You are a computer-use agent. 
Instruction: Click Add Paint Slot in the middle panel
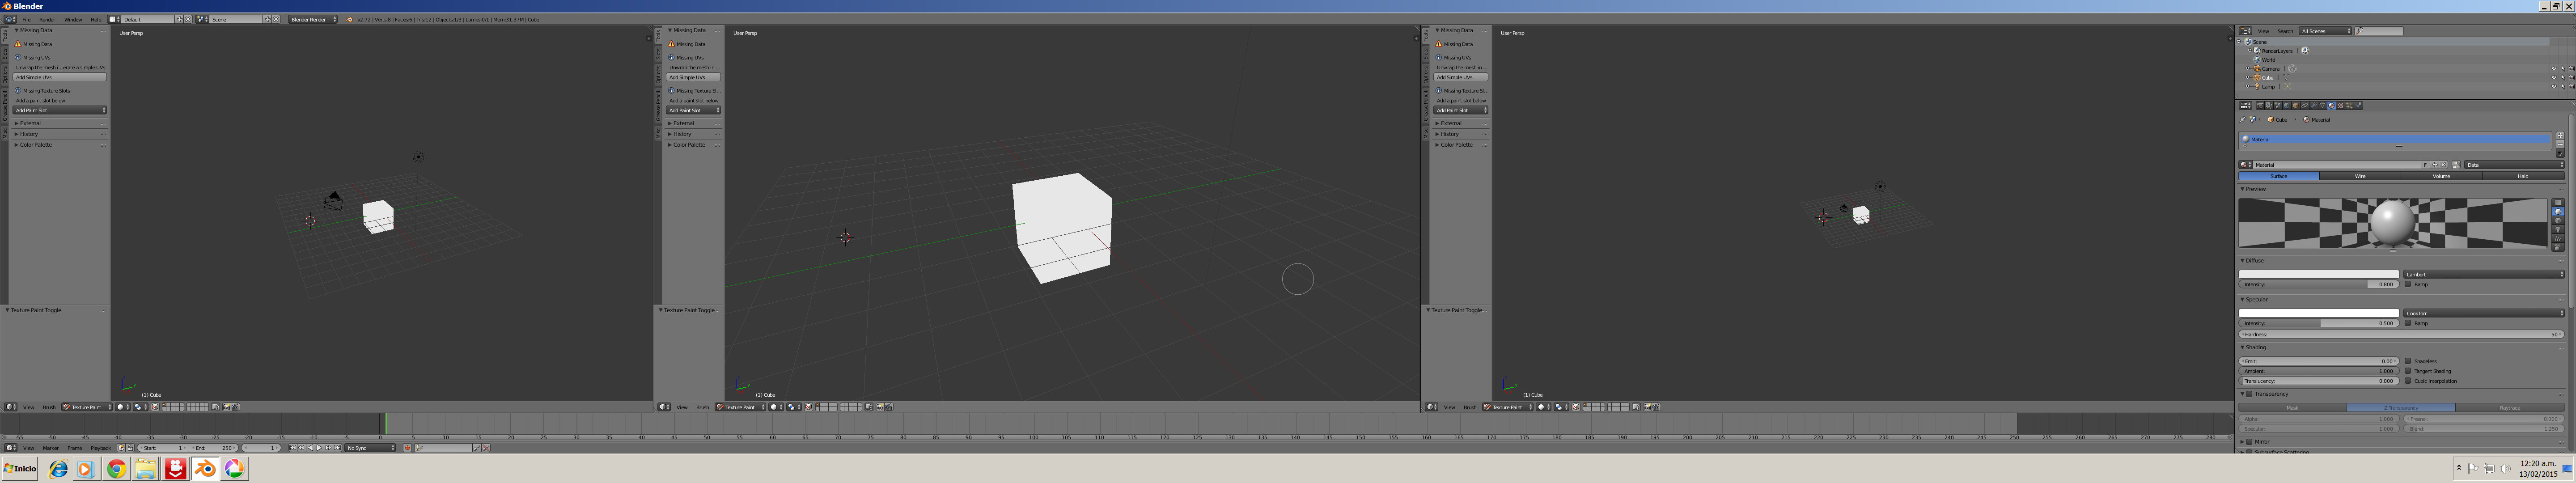click(693, 110)
